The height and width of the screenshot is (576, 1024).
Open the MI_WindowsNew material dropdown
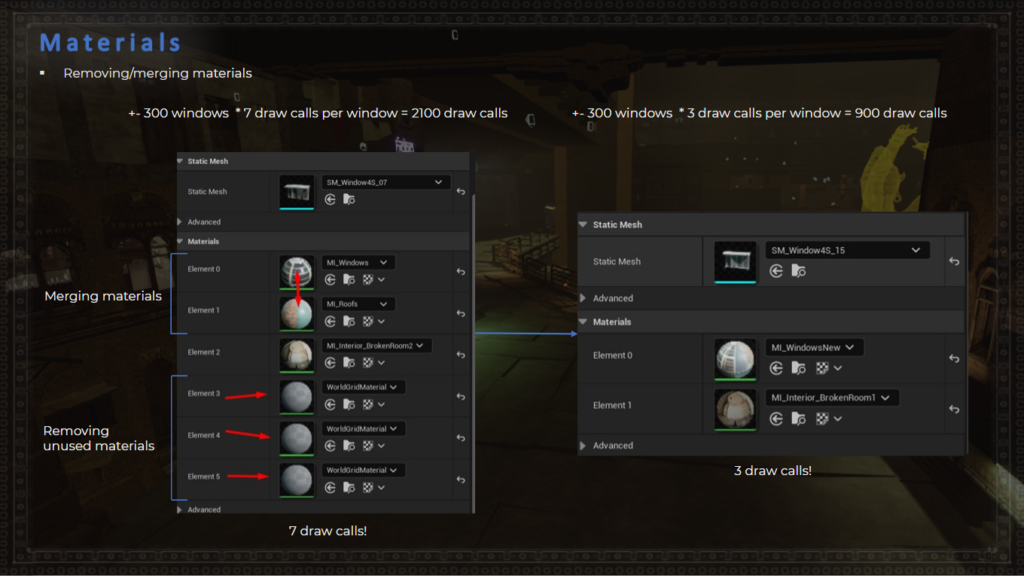814,347
